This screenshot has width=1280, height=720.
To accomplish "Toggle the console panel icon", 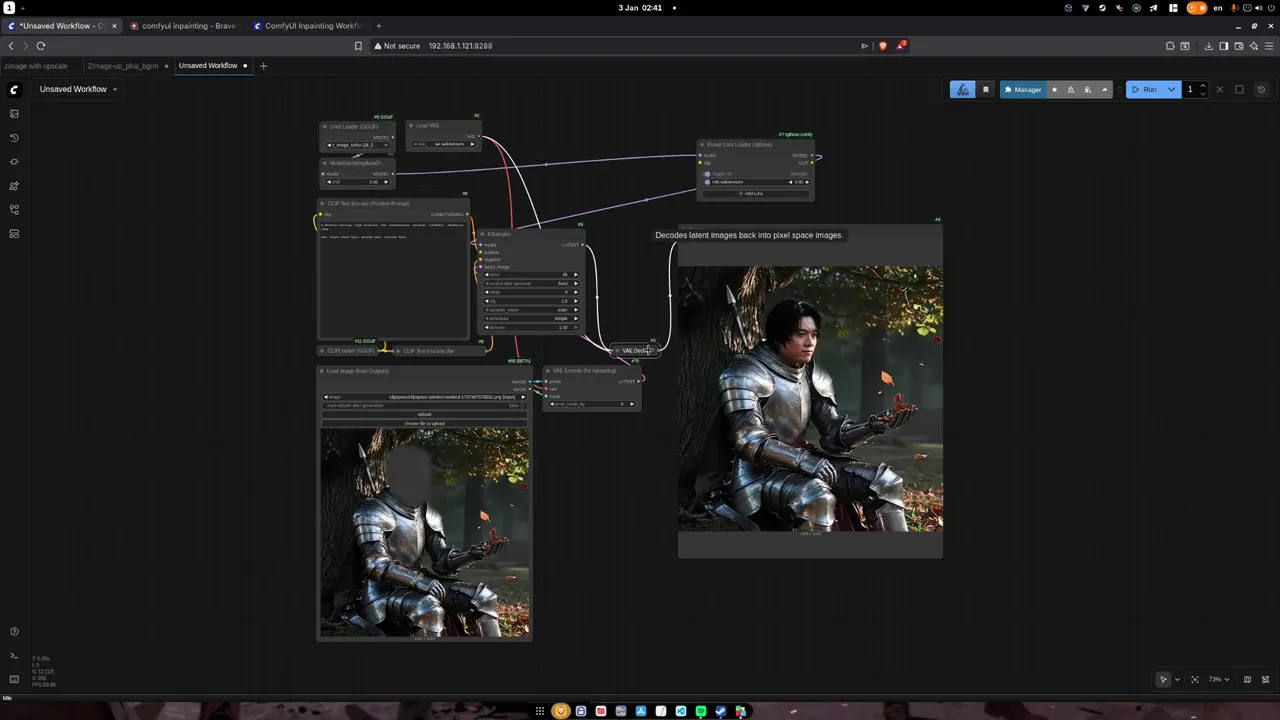I will [x=14, y=656].
